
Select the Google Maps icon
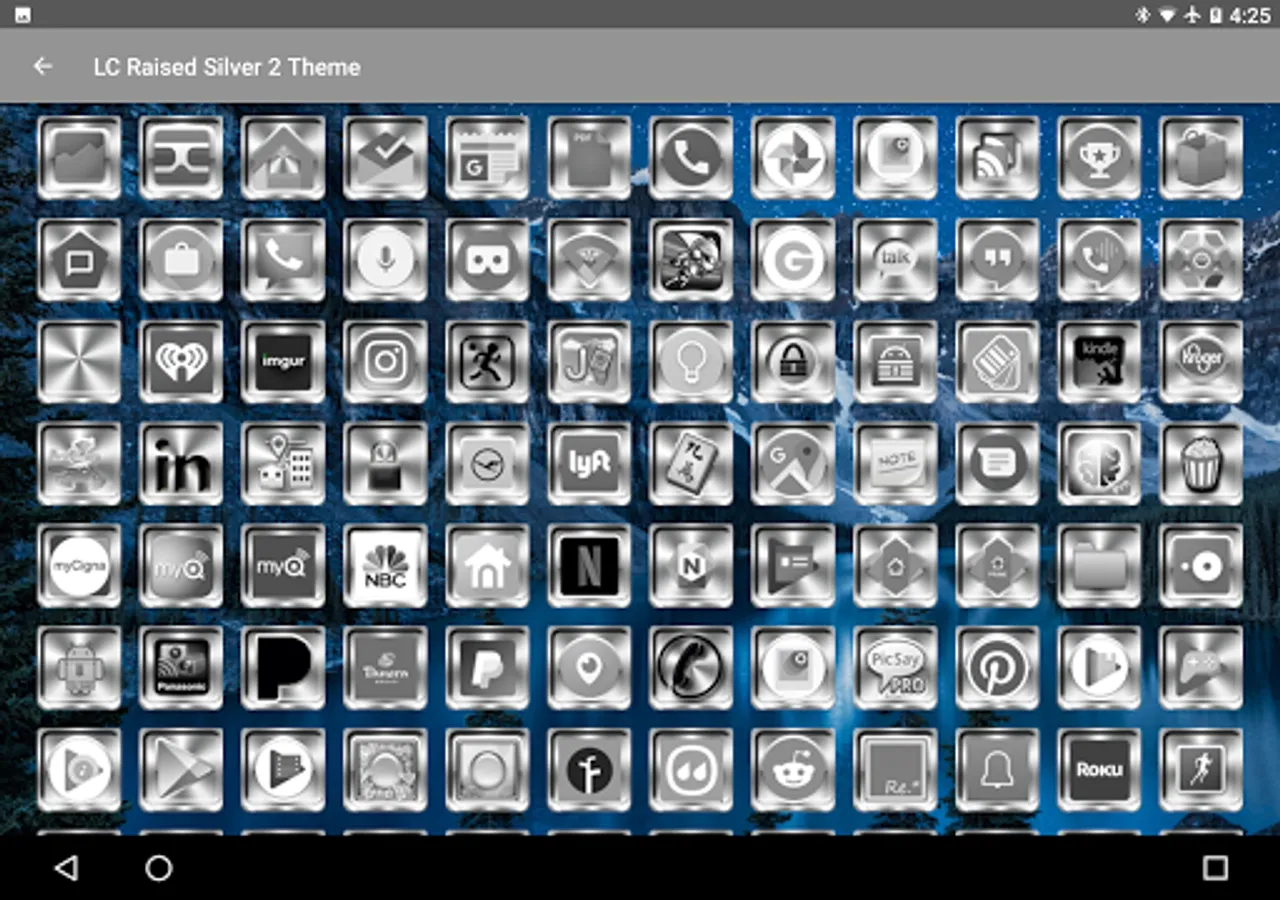793,463
